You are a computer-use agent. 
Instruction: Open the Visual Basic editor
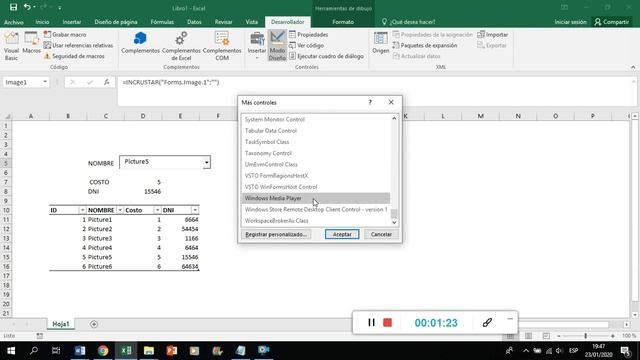click(x=11, y=46)
